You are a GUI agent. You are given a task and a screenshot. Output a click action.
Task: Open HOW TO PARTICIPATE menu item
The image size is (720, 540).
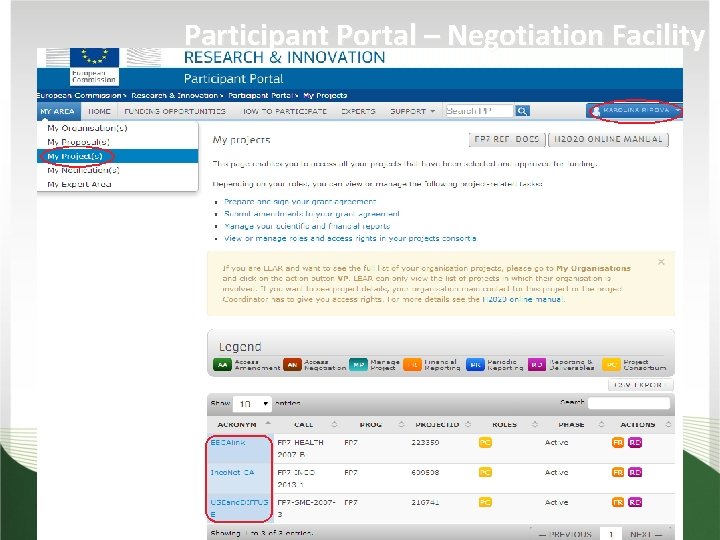click(x=284, y=111)
